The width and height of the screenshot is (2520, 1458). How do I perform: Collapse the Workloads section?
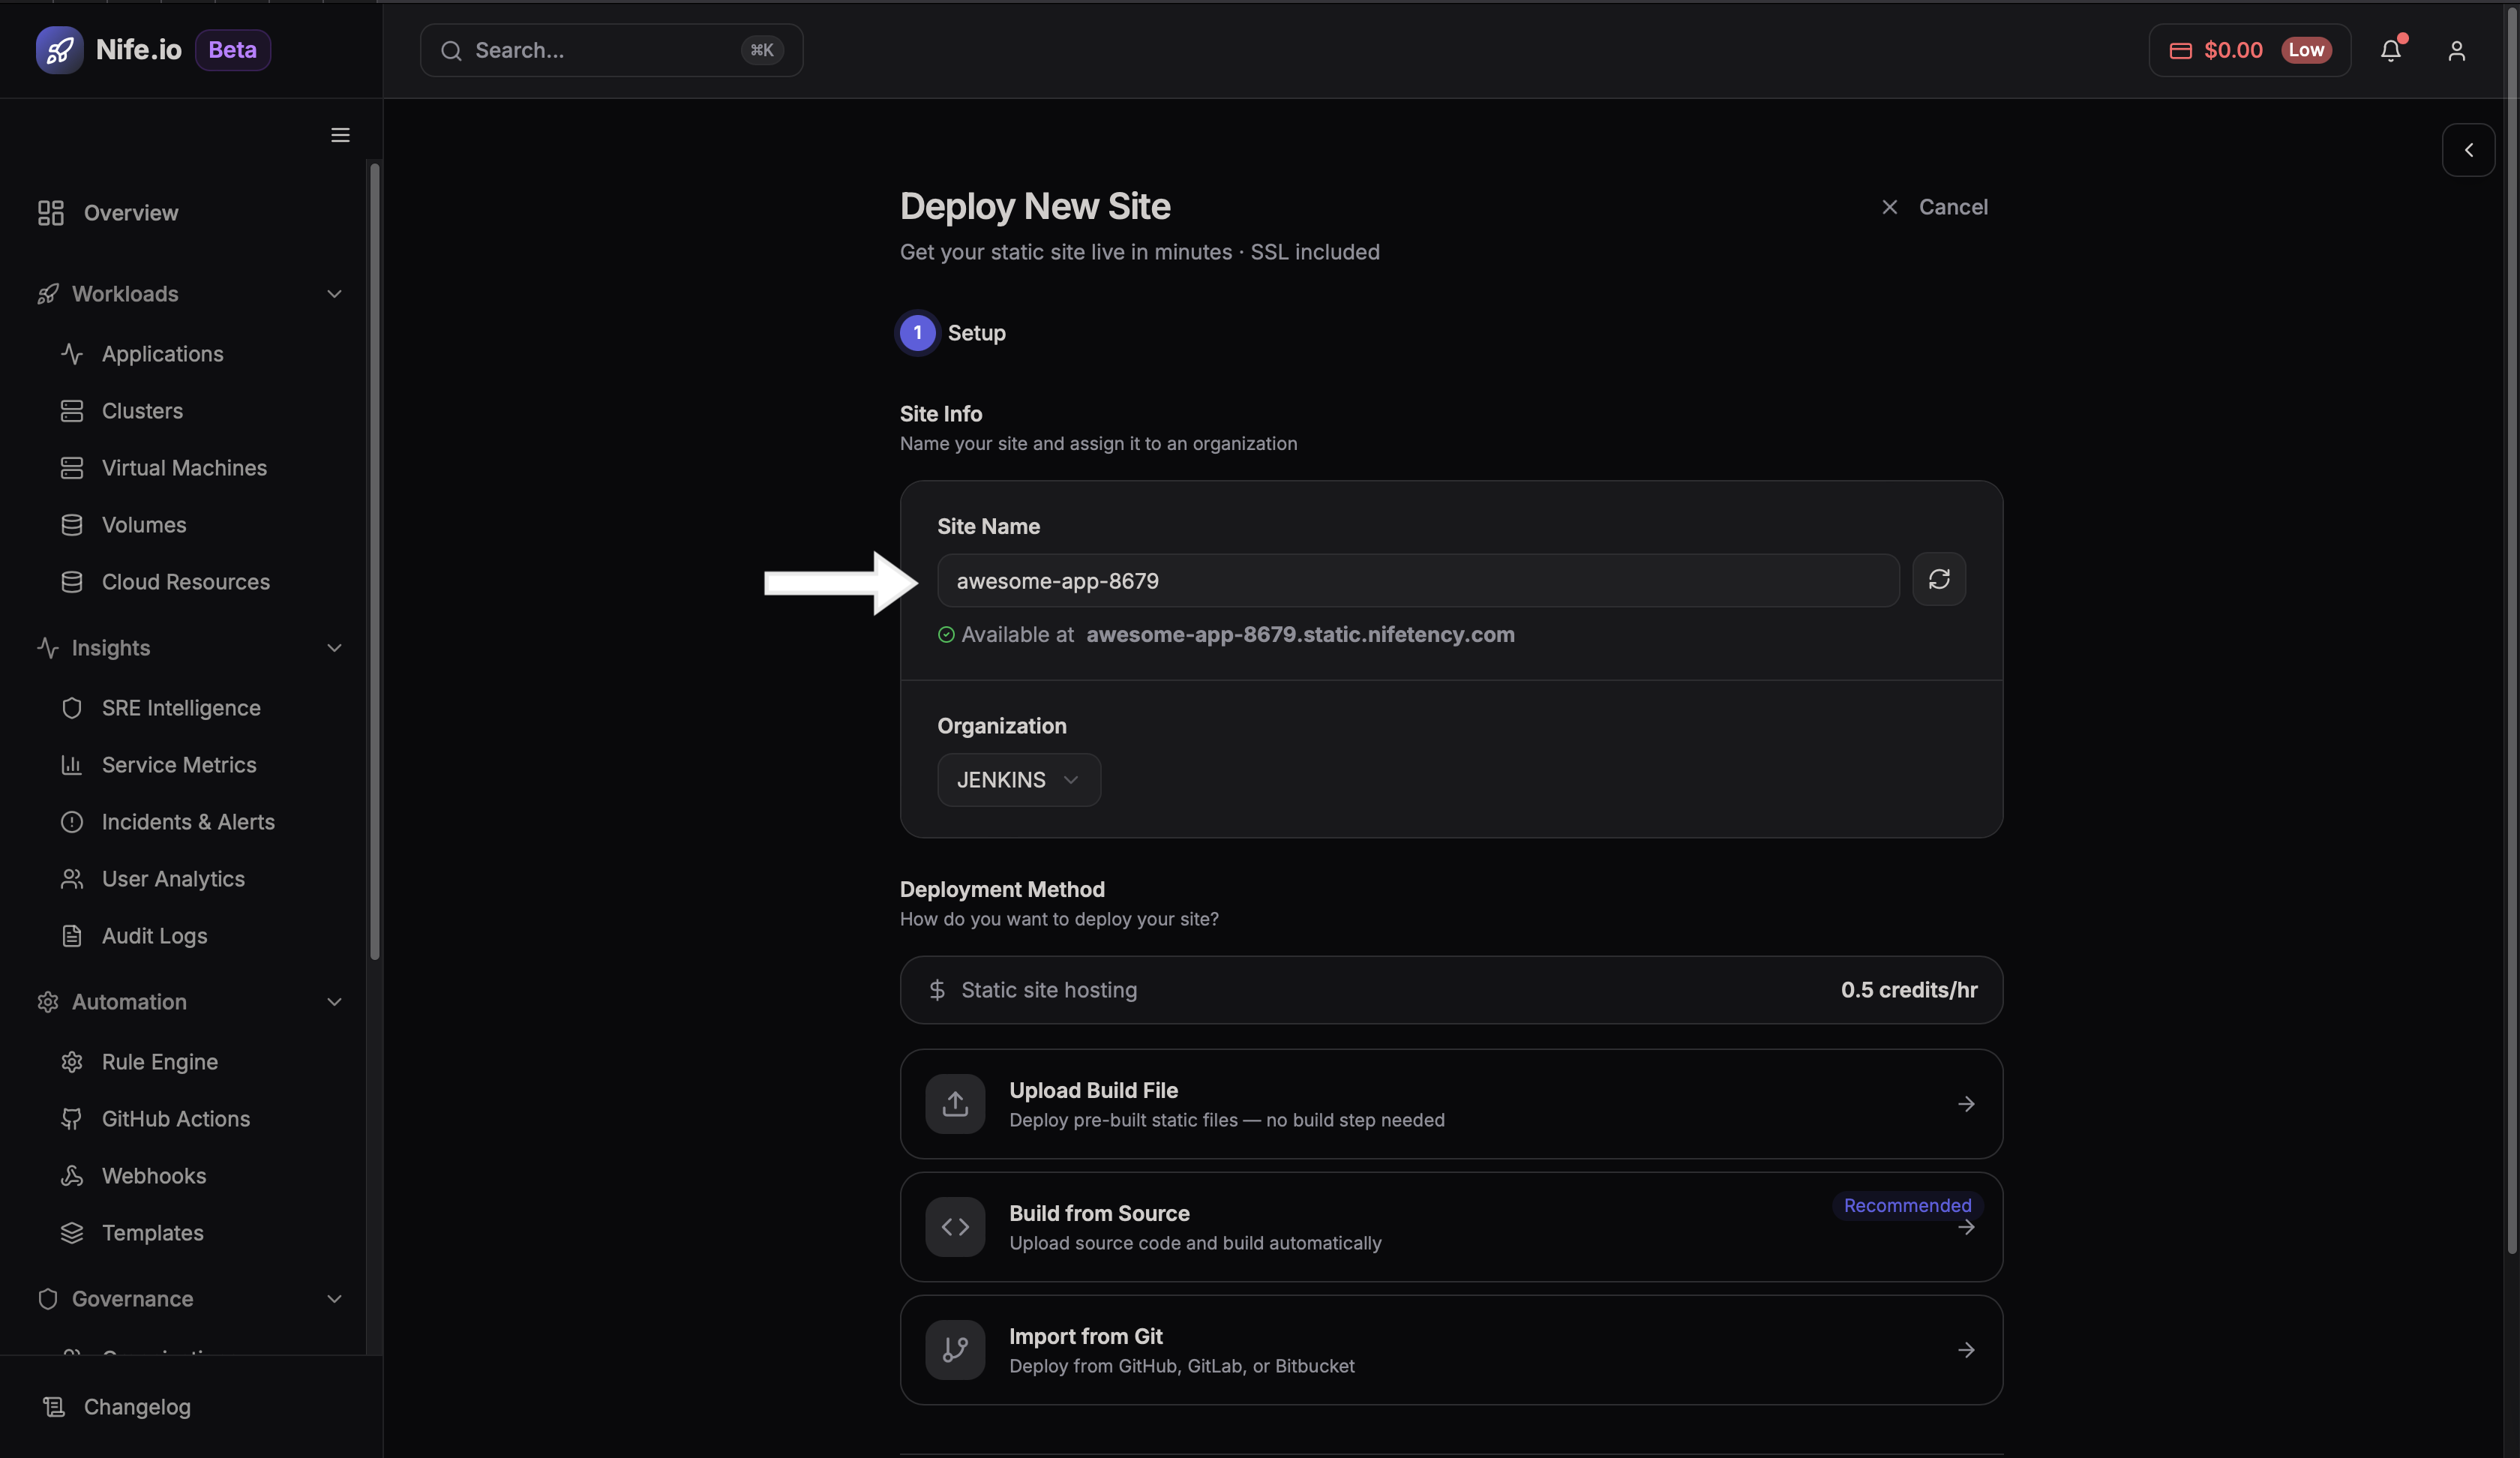[334, 293]
